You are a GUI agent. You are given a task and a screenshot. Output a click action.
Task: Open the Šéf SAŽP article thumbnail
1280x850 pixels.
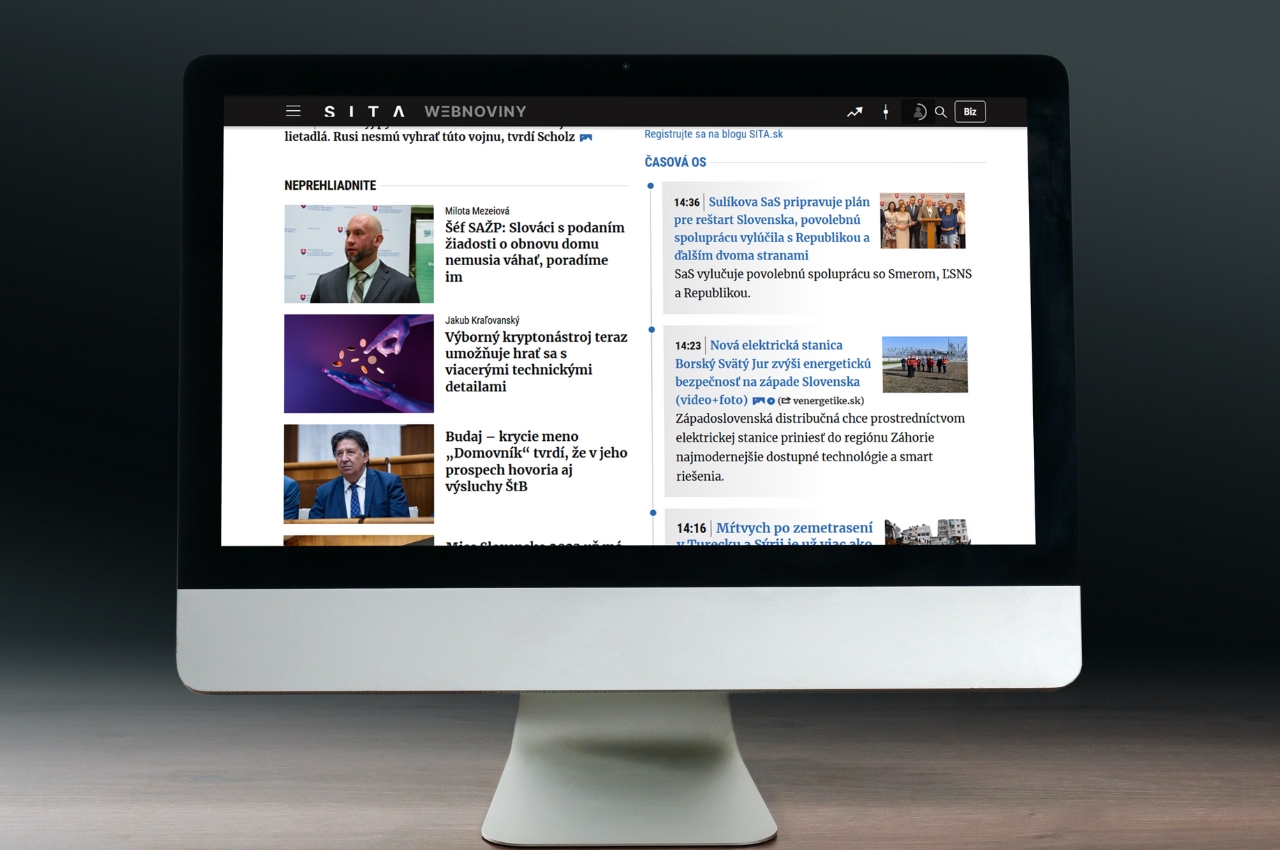click(359, 254)
